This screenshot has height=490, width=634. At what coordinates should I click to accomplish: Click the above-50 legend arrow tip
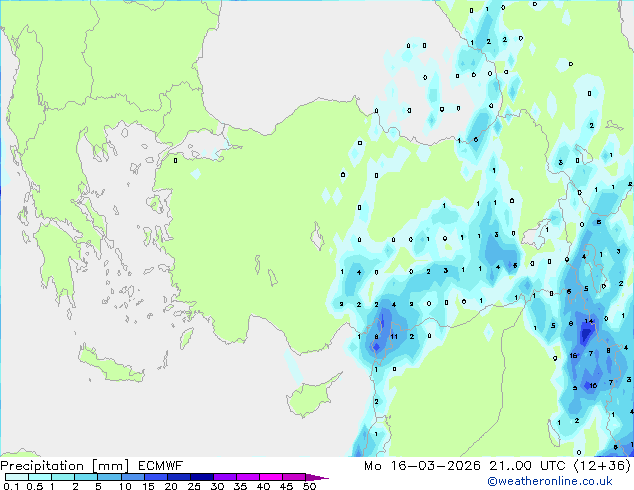tap(317, 477)
